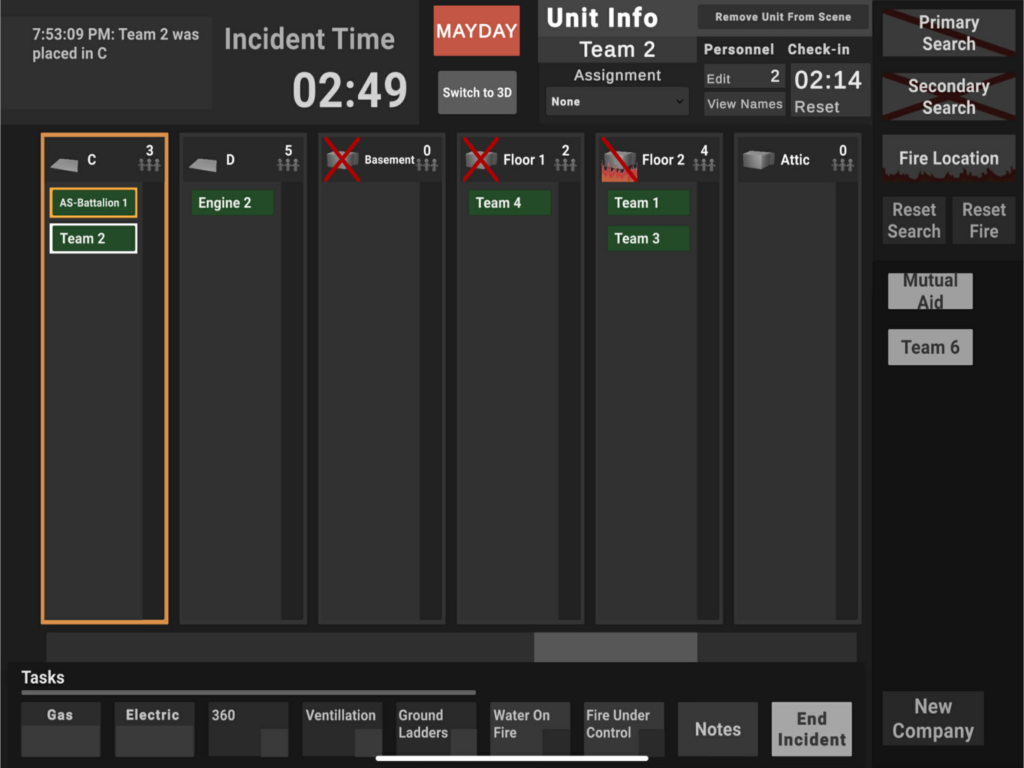Click the Attic floor icon
1024x768 pixels.
(758, 160)
